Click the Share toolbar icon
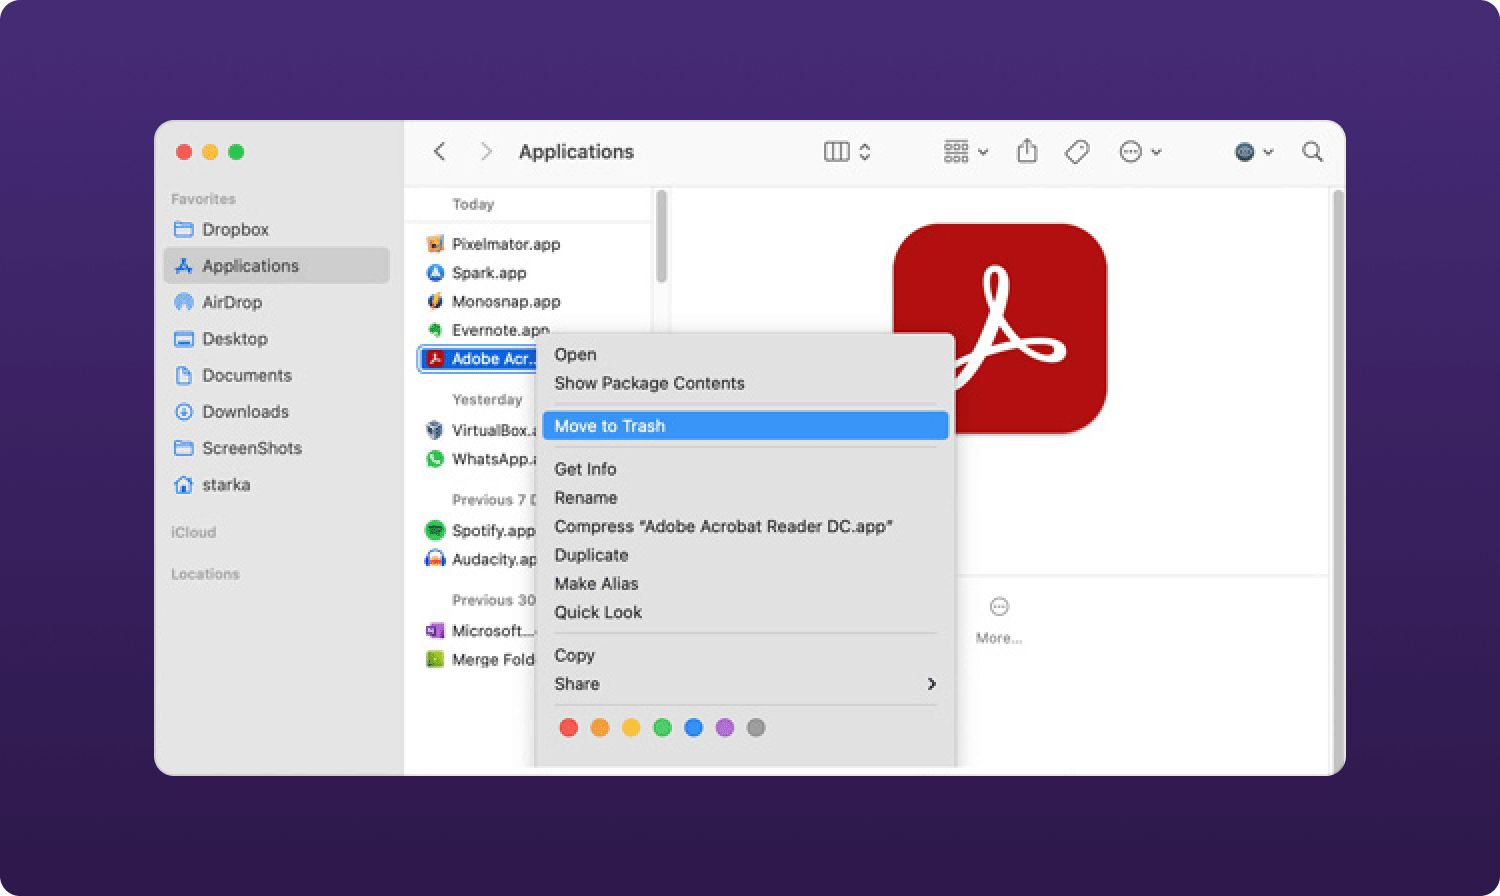This screenshot has height=896, width=1500. click(1027, 152)
